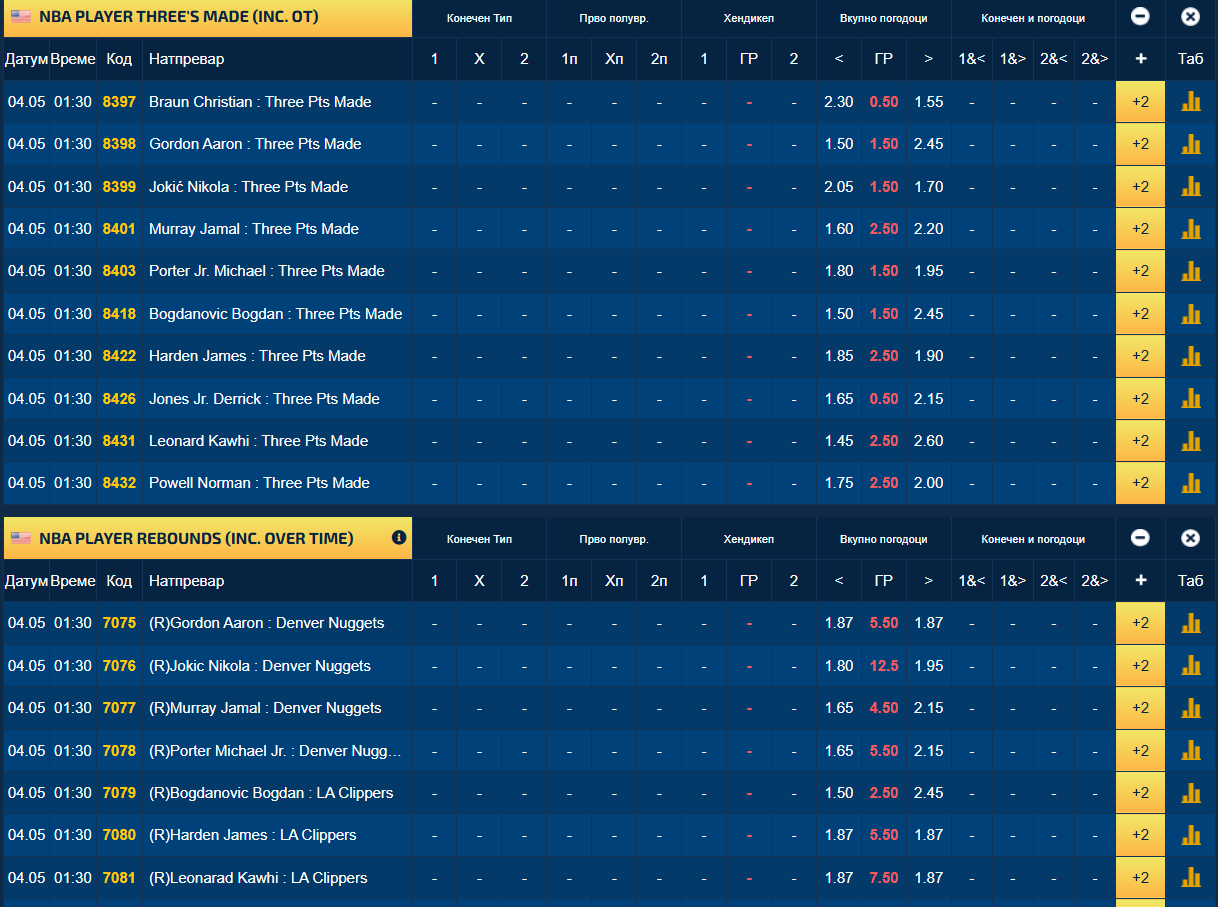Screen dimensions: 1218x907
Task: Open stats chart for Braun Christian row
Action: [x=1191, y=102]
